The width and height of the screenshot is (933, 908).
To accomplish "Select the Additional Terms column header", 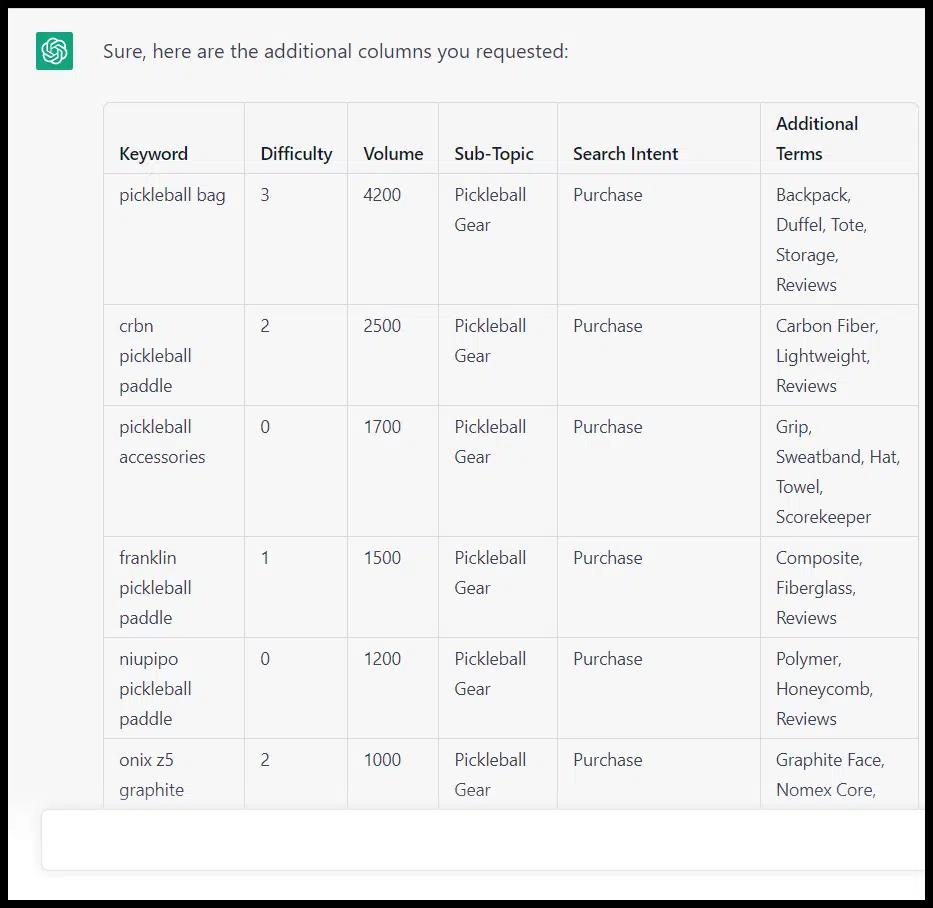I will click(x=817, y=138).
